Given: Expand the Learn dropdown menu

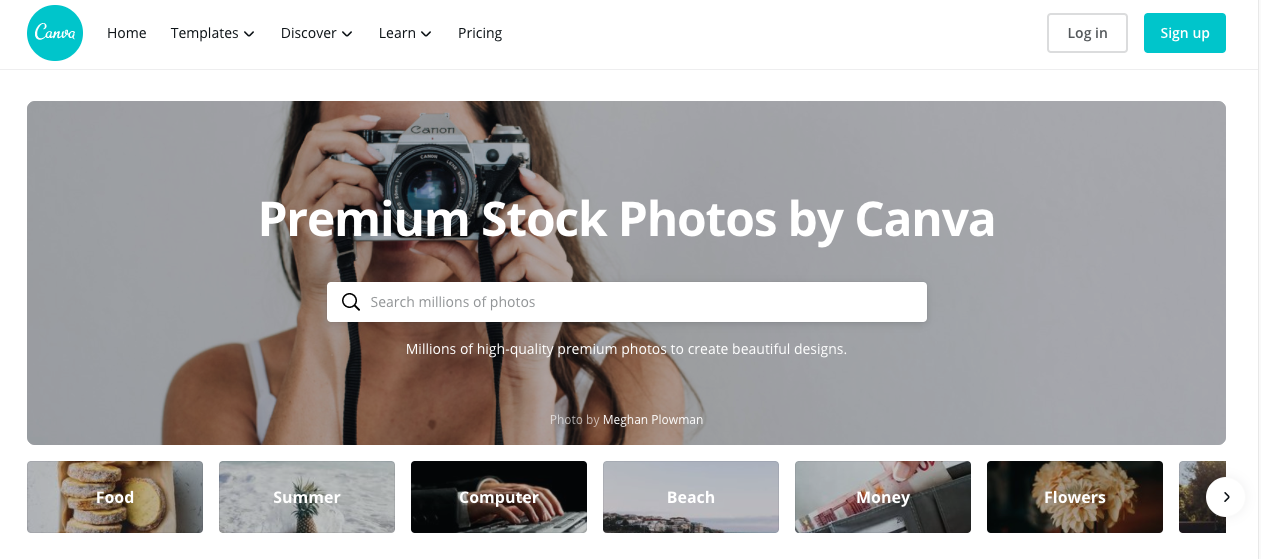Looking at the screenshot, I should pyautogui.click(x=405, y=33).
